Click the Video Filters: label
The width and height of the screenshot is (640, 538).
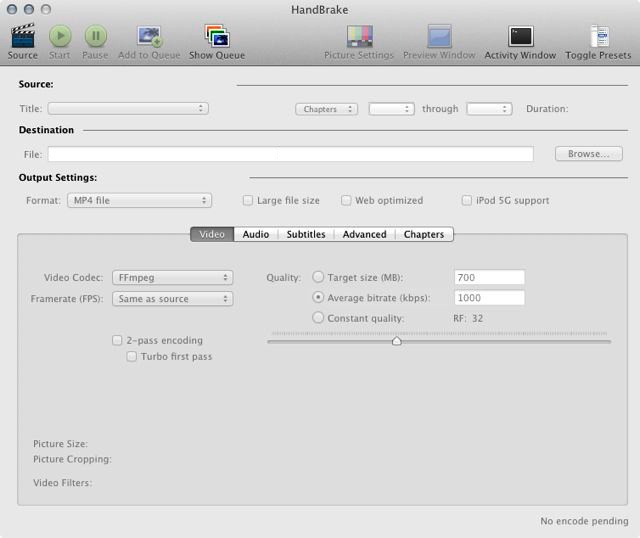coord(62,482)
